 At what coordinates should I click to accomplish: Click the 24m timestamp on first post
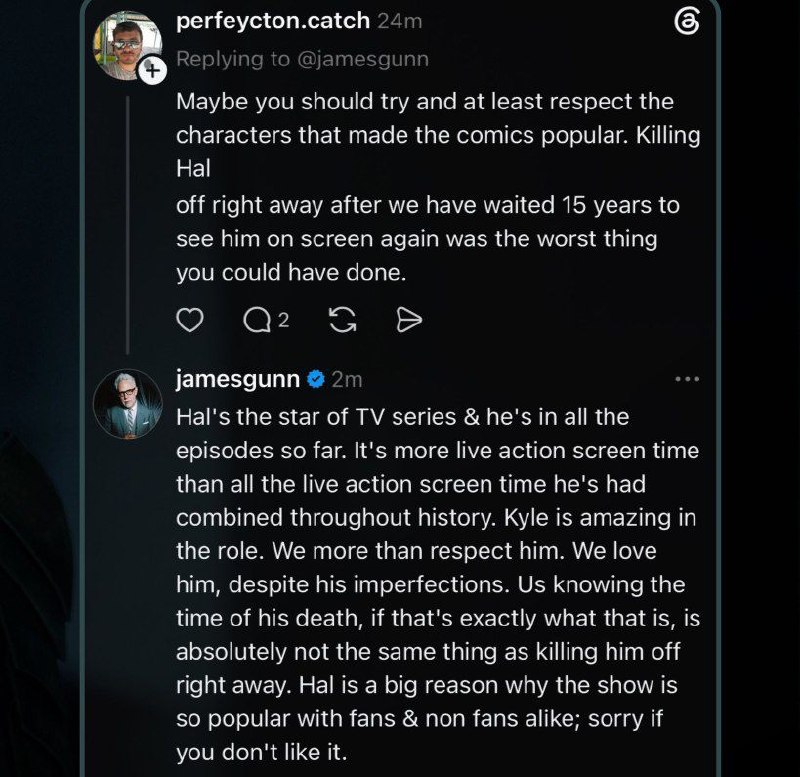[399, 21]
